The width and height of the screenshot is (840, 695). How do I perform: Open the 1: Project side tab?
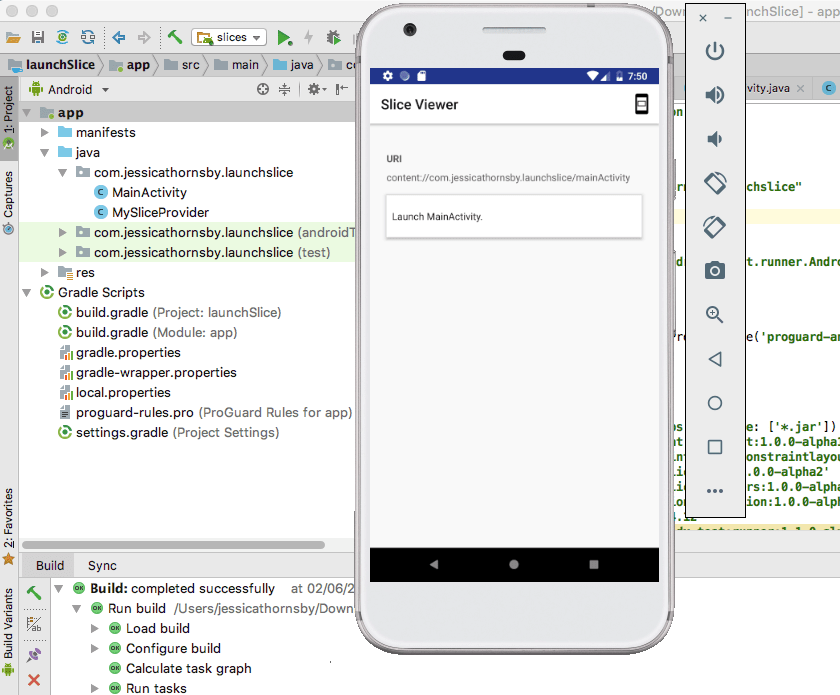[8, 117]
